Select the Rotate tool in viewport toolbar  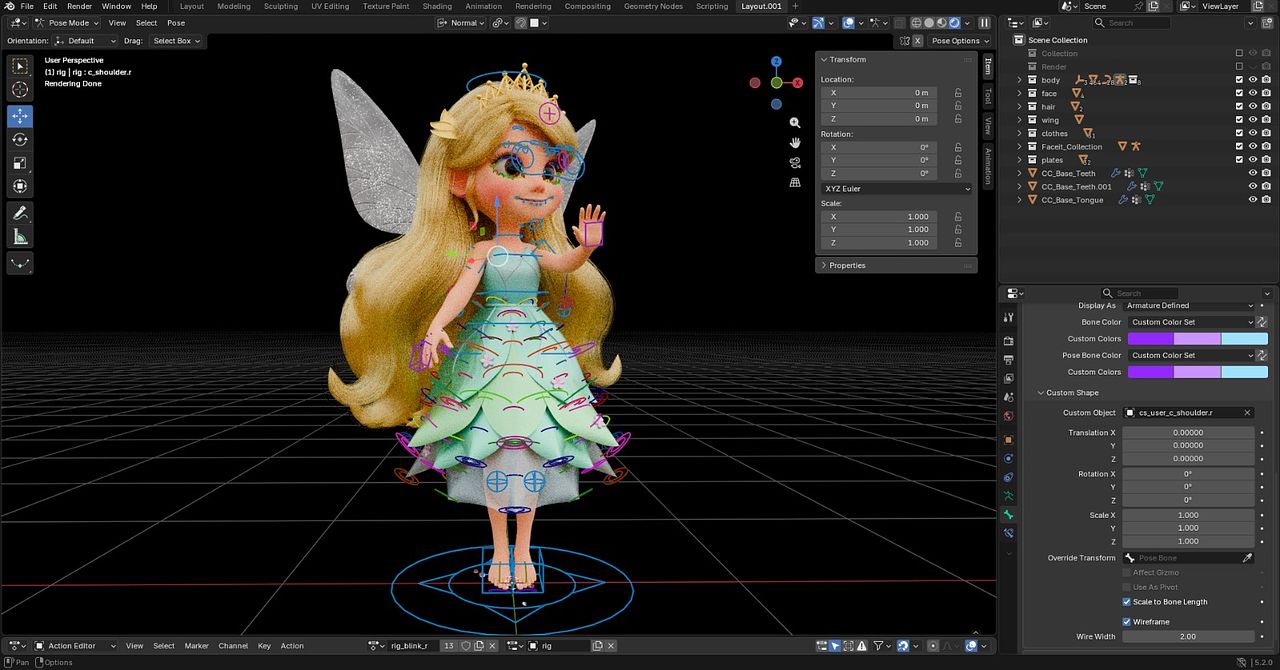pos(20,139)
